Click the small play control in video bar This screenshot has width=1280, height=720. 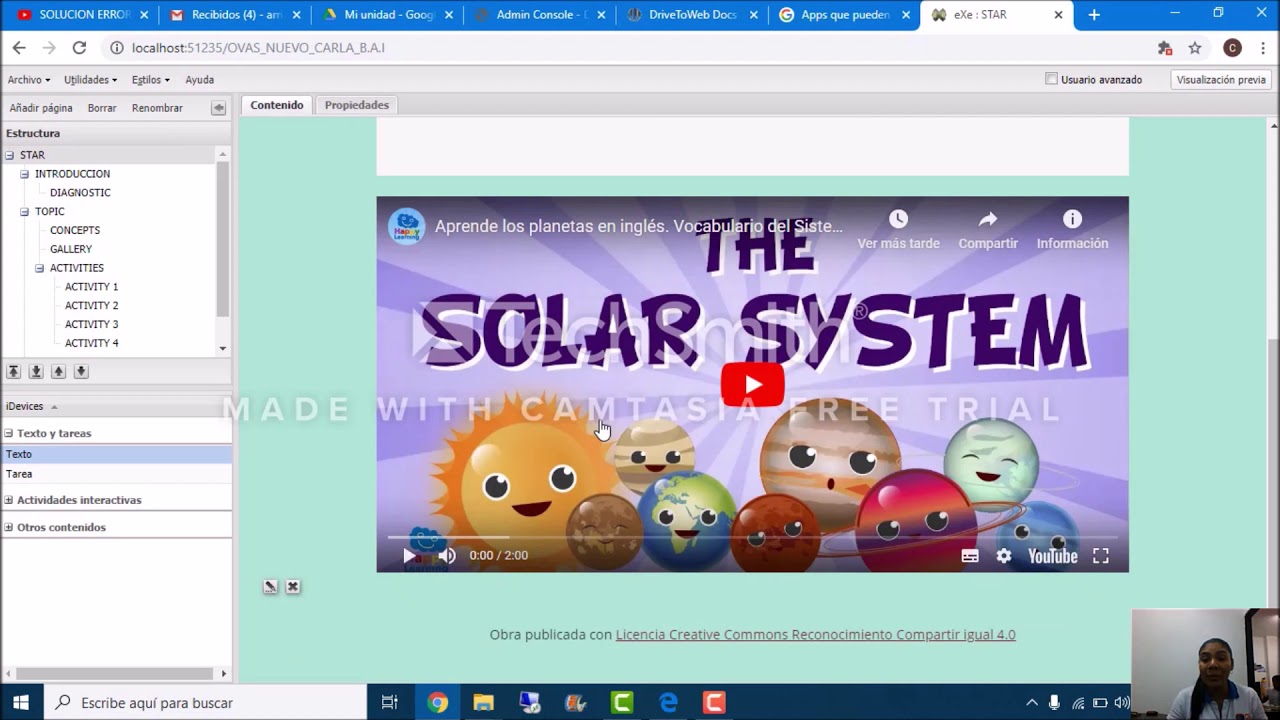pos(409,556)
